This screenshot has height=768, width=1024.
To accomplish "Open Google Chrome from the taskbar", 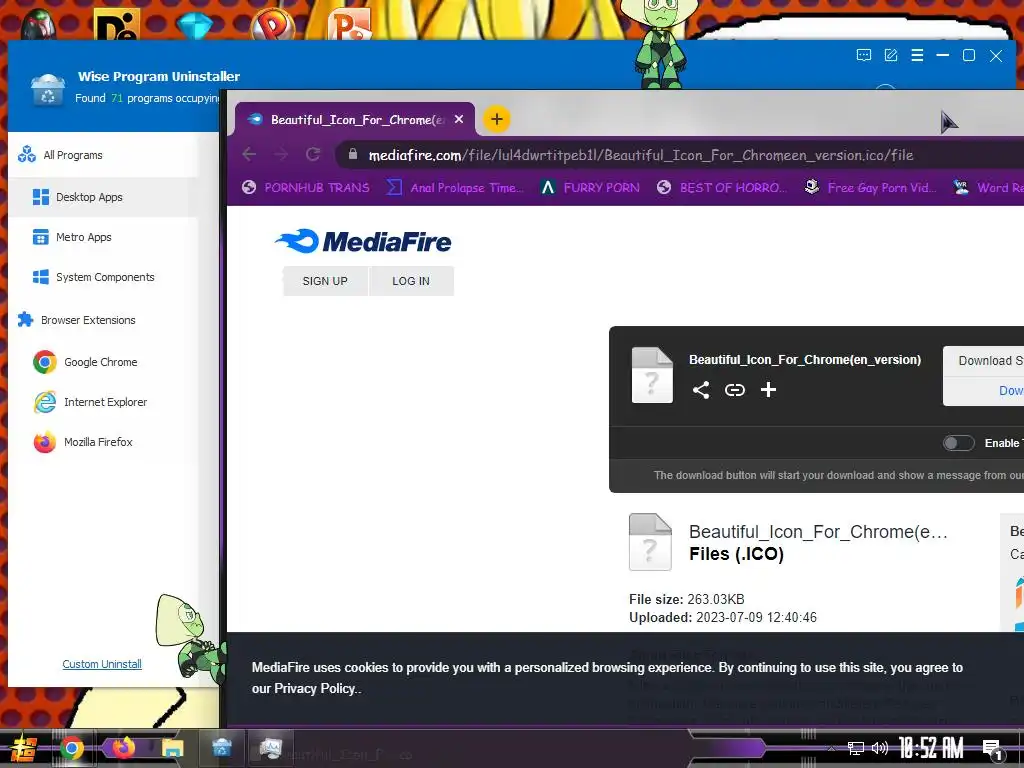I will coord(72,748).
